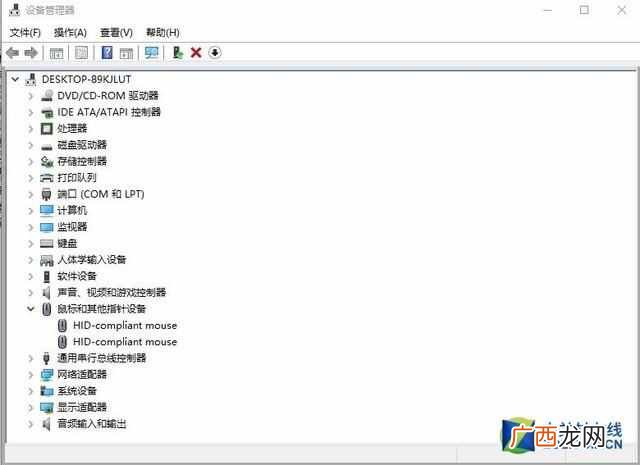Select the DESKTOP-89KJLUT label
Image resolution: width=640 pixels, height=465 pixels.
[x=87, y=79]
